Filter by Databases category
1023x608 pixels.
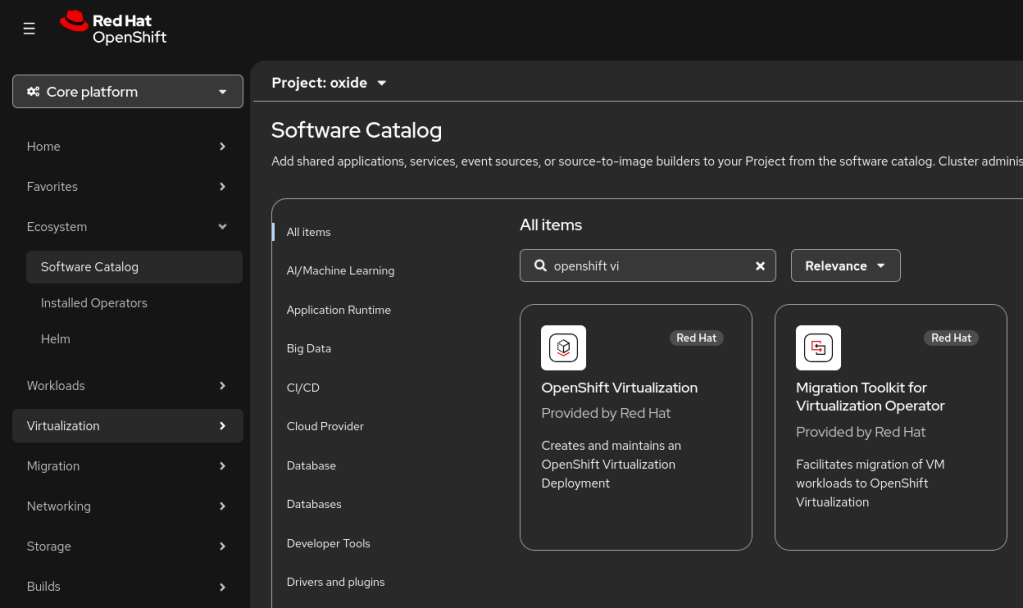314,504
